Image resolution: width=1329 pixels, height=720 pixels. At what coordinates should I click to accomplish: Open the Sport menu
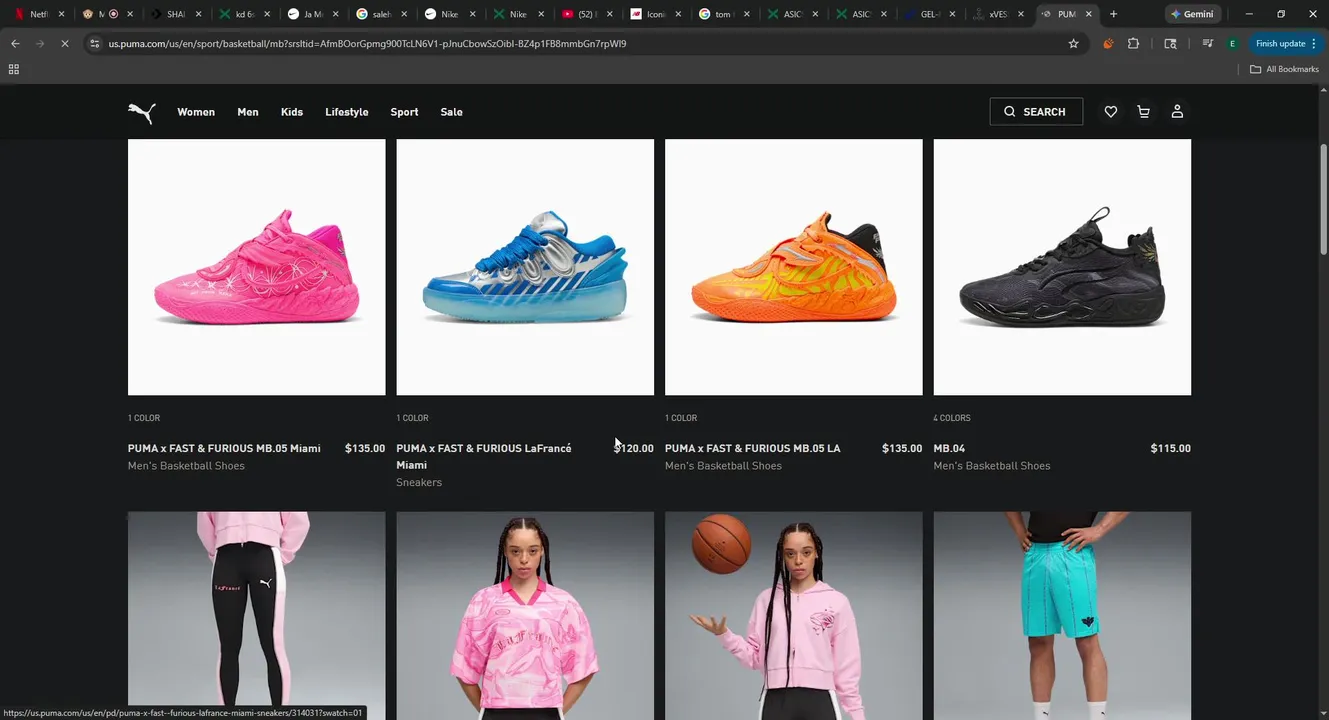click(404, 112)
